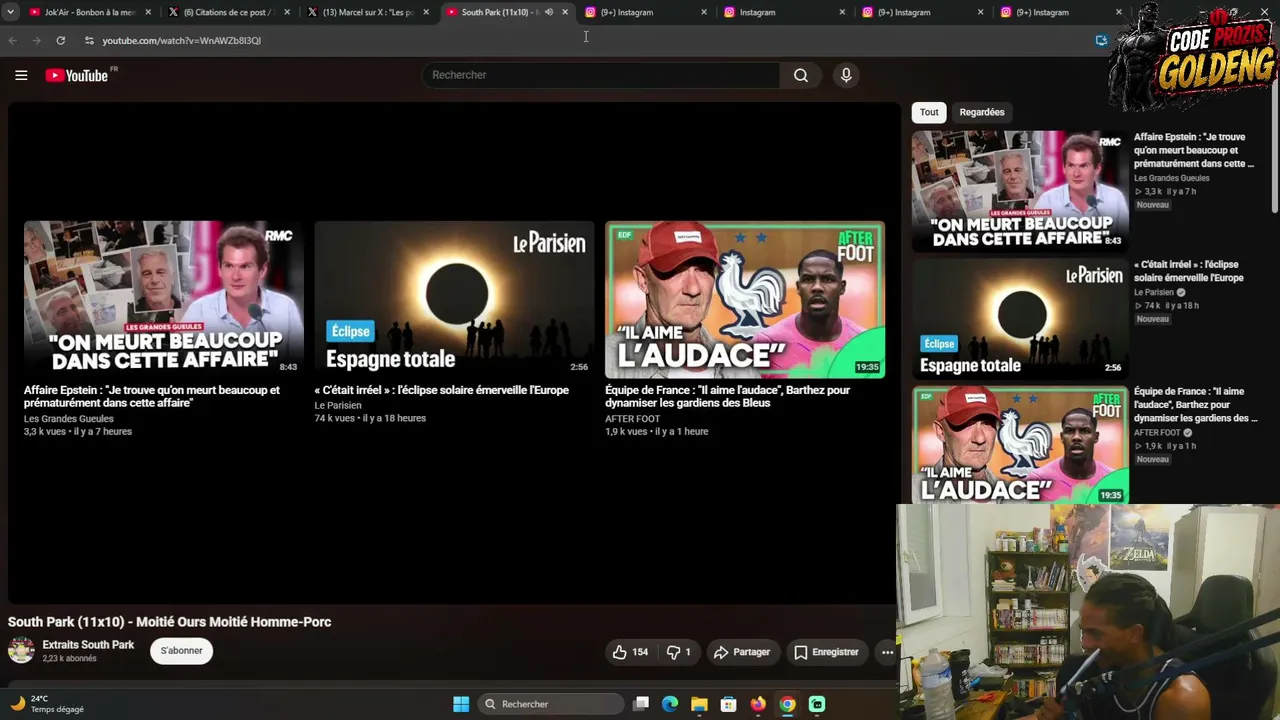
Task: Close the South Park tab
Action: (565, 12)
